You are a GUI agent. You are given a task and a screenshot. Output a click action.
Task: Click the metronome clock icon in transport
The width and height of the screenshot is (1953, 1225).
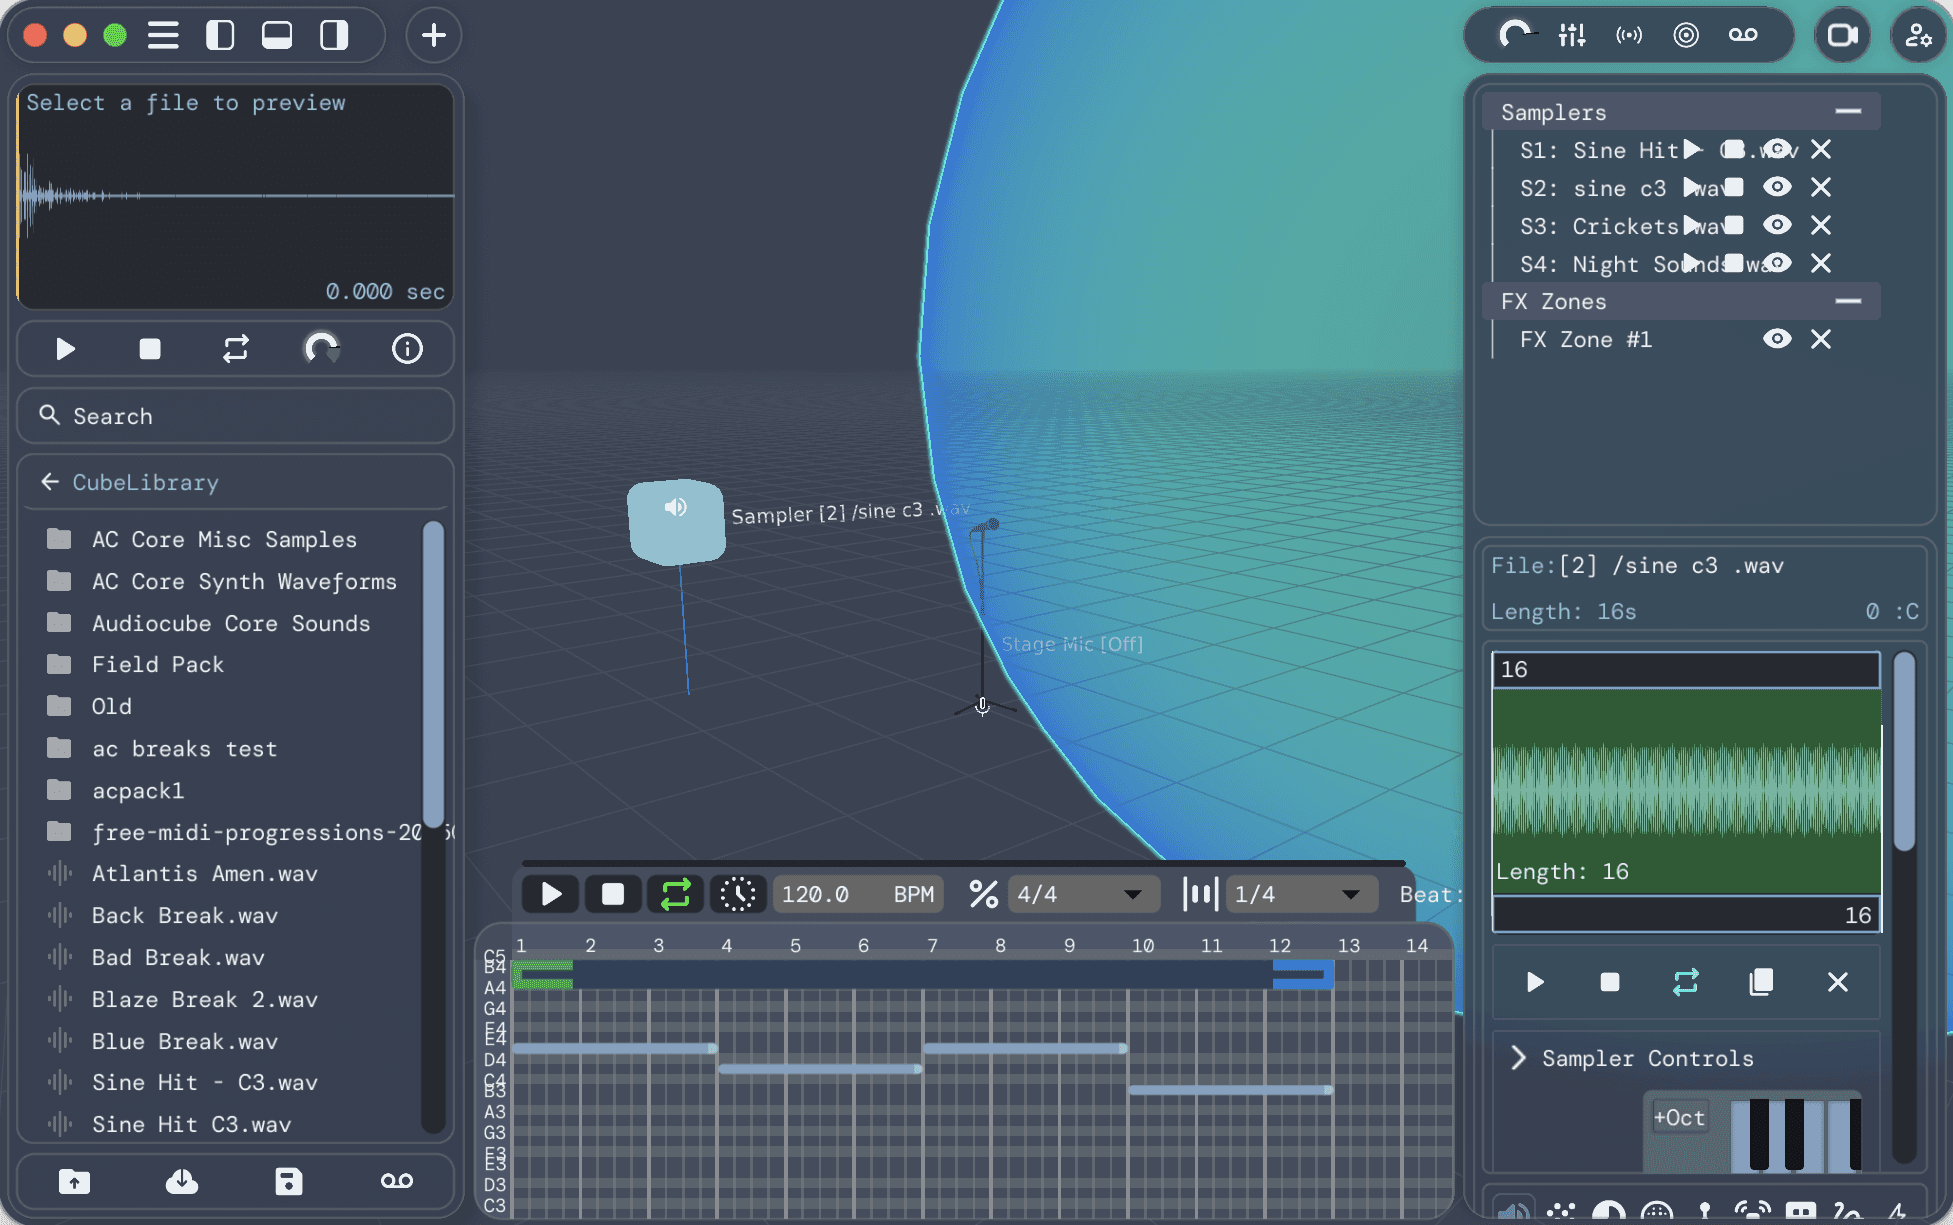[738, 894]
